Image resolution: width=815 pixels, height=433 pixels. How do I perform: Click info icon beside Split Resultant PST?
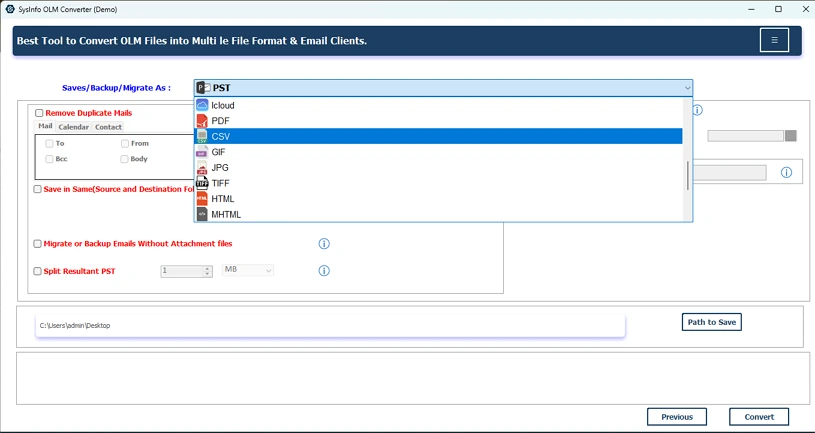[324, 270]
